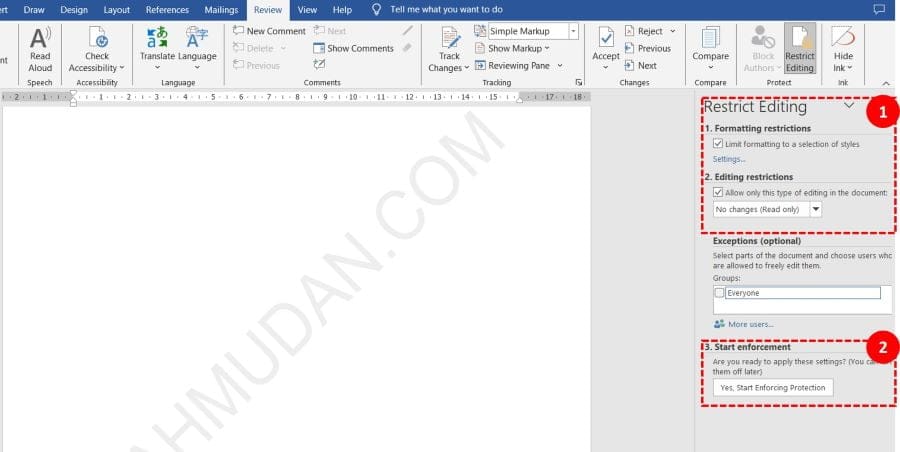This screenshot has width=900, height=452.
Task: Open the Compare documents tool
Action: 710,40
